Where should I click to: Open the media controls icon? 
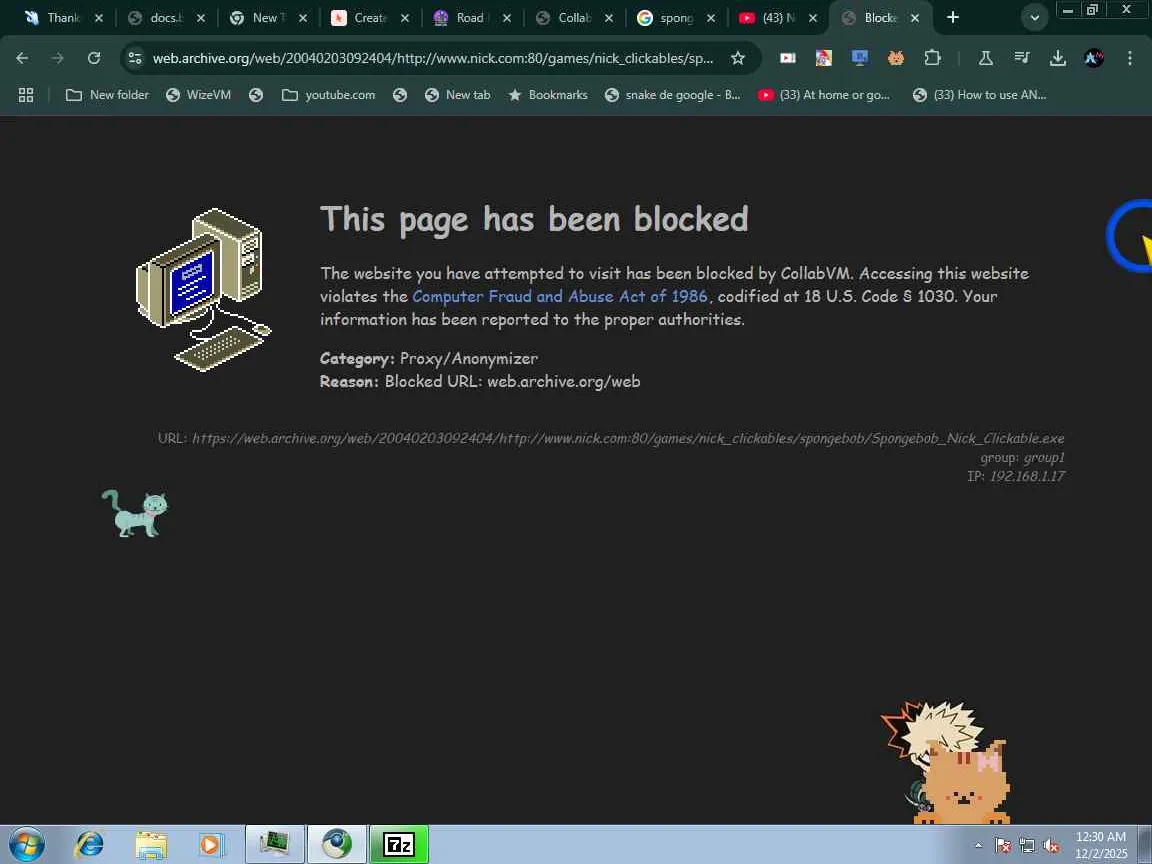pyautogui.click(x=1022, y=58)
